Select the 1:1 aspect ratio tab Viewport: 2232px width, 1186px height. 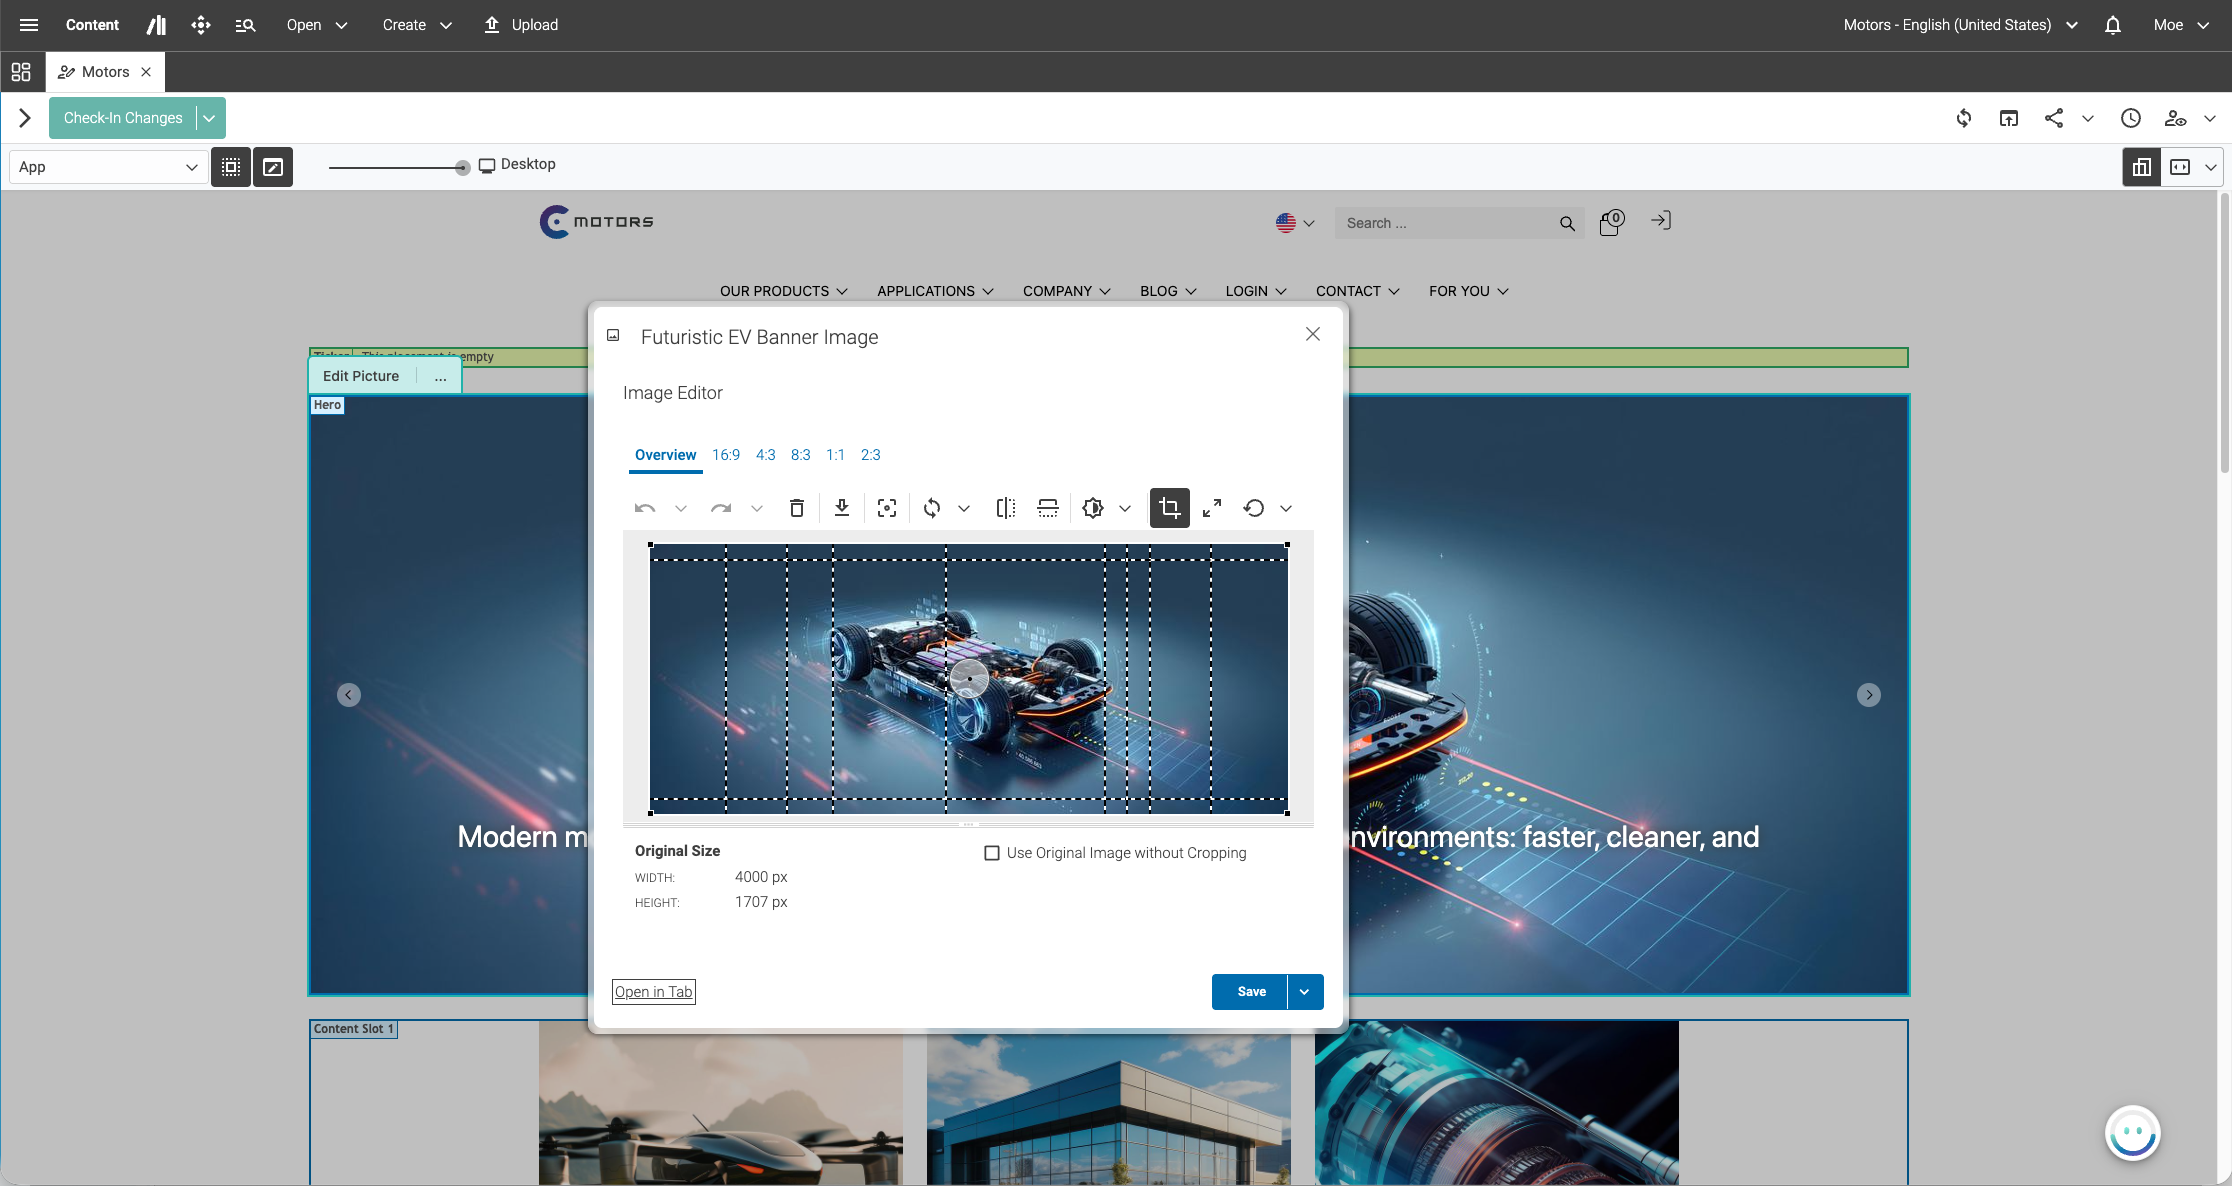(835, 455)
